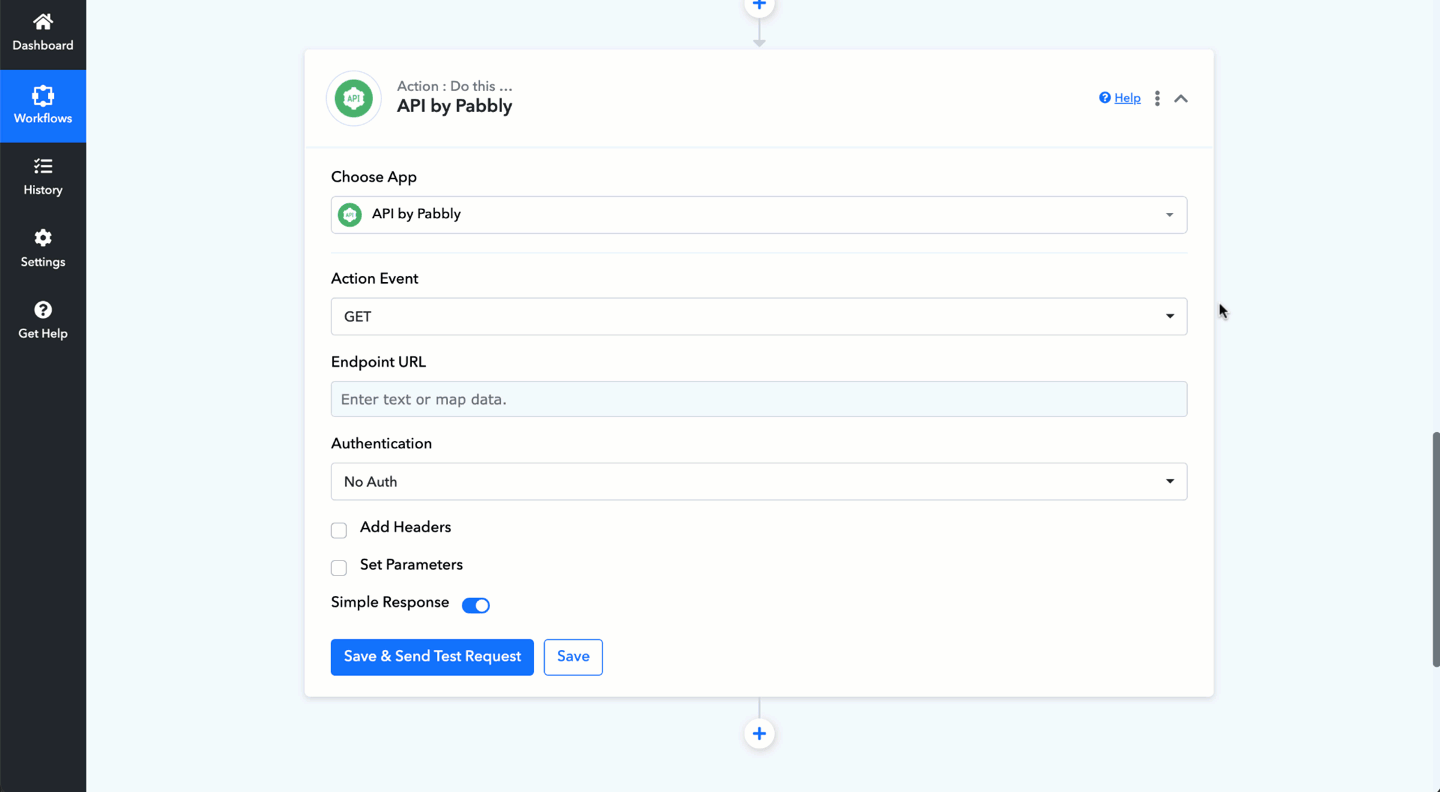The width and height of the screenshot is (1440, 792).
Task: Open the Action Event GET dropdown
Action: [759, 316]
